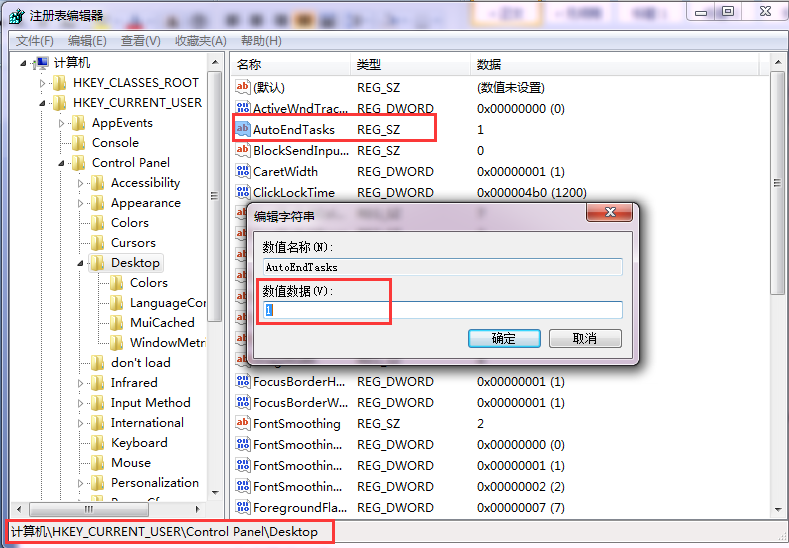Open the 收藏夹(A) menu
Image resolution: width=789 pixels, height=548 pixels.
click(x=201, y=41)
